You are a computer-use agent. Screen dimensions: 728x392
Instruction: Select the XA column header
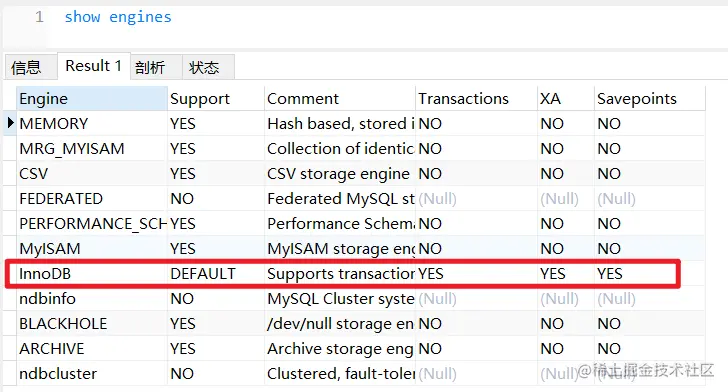point(566,98)
